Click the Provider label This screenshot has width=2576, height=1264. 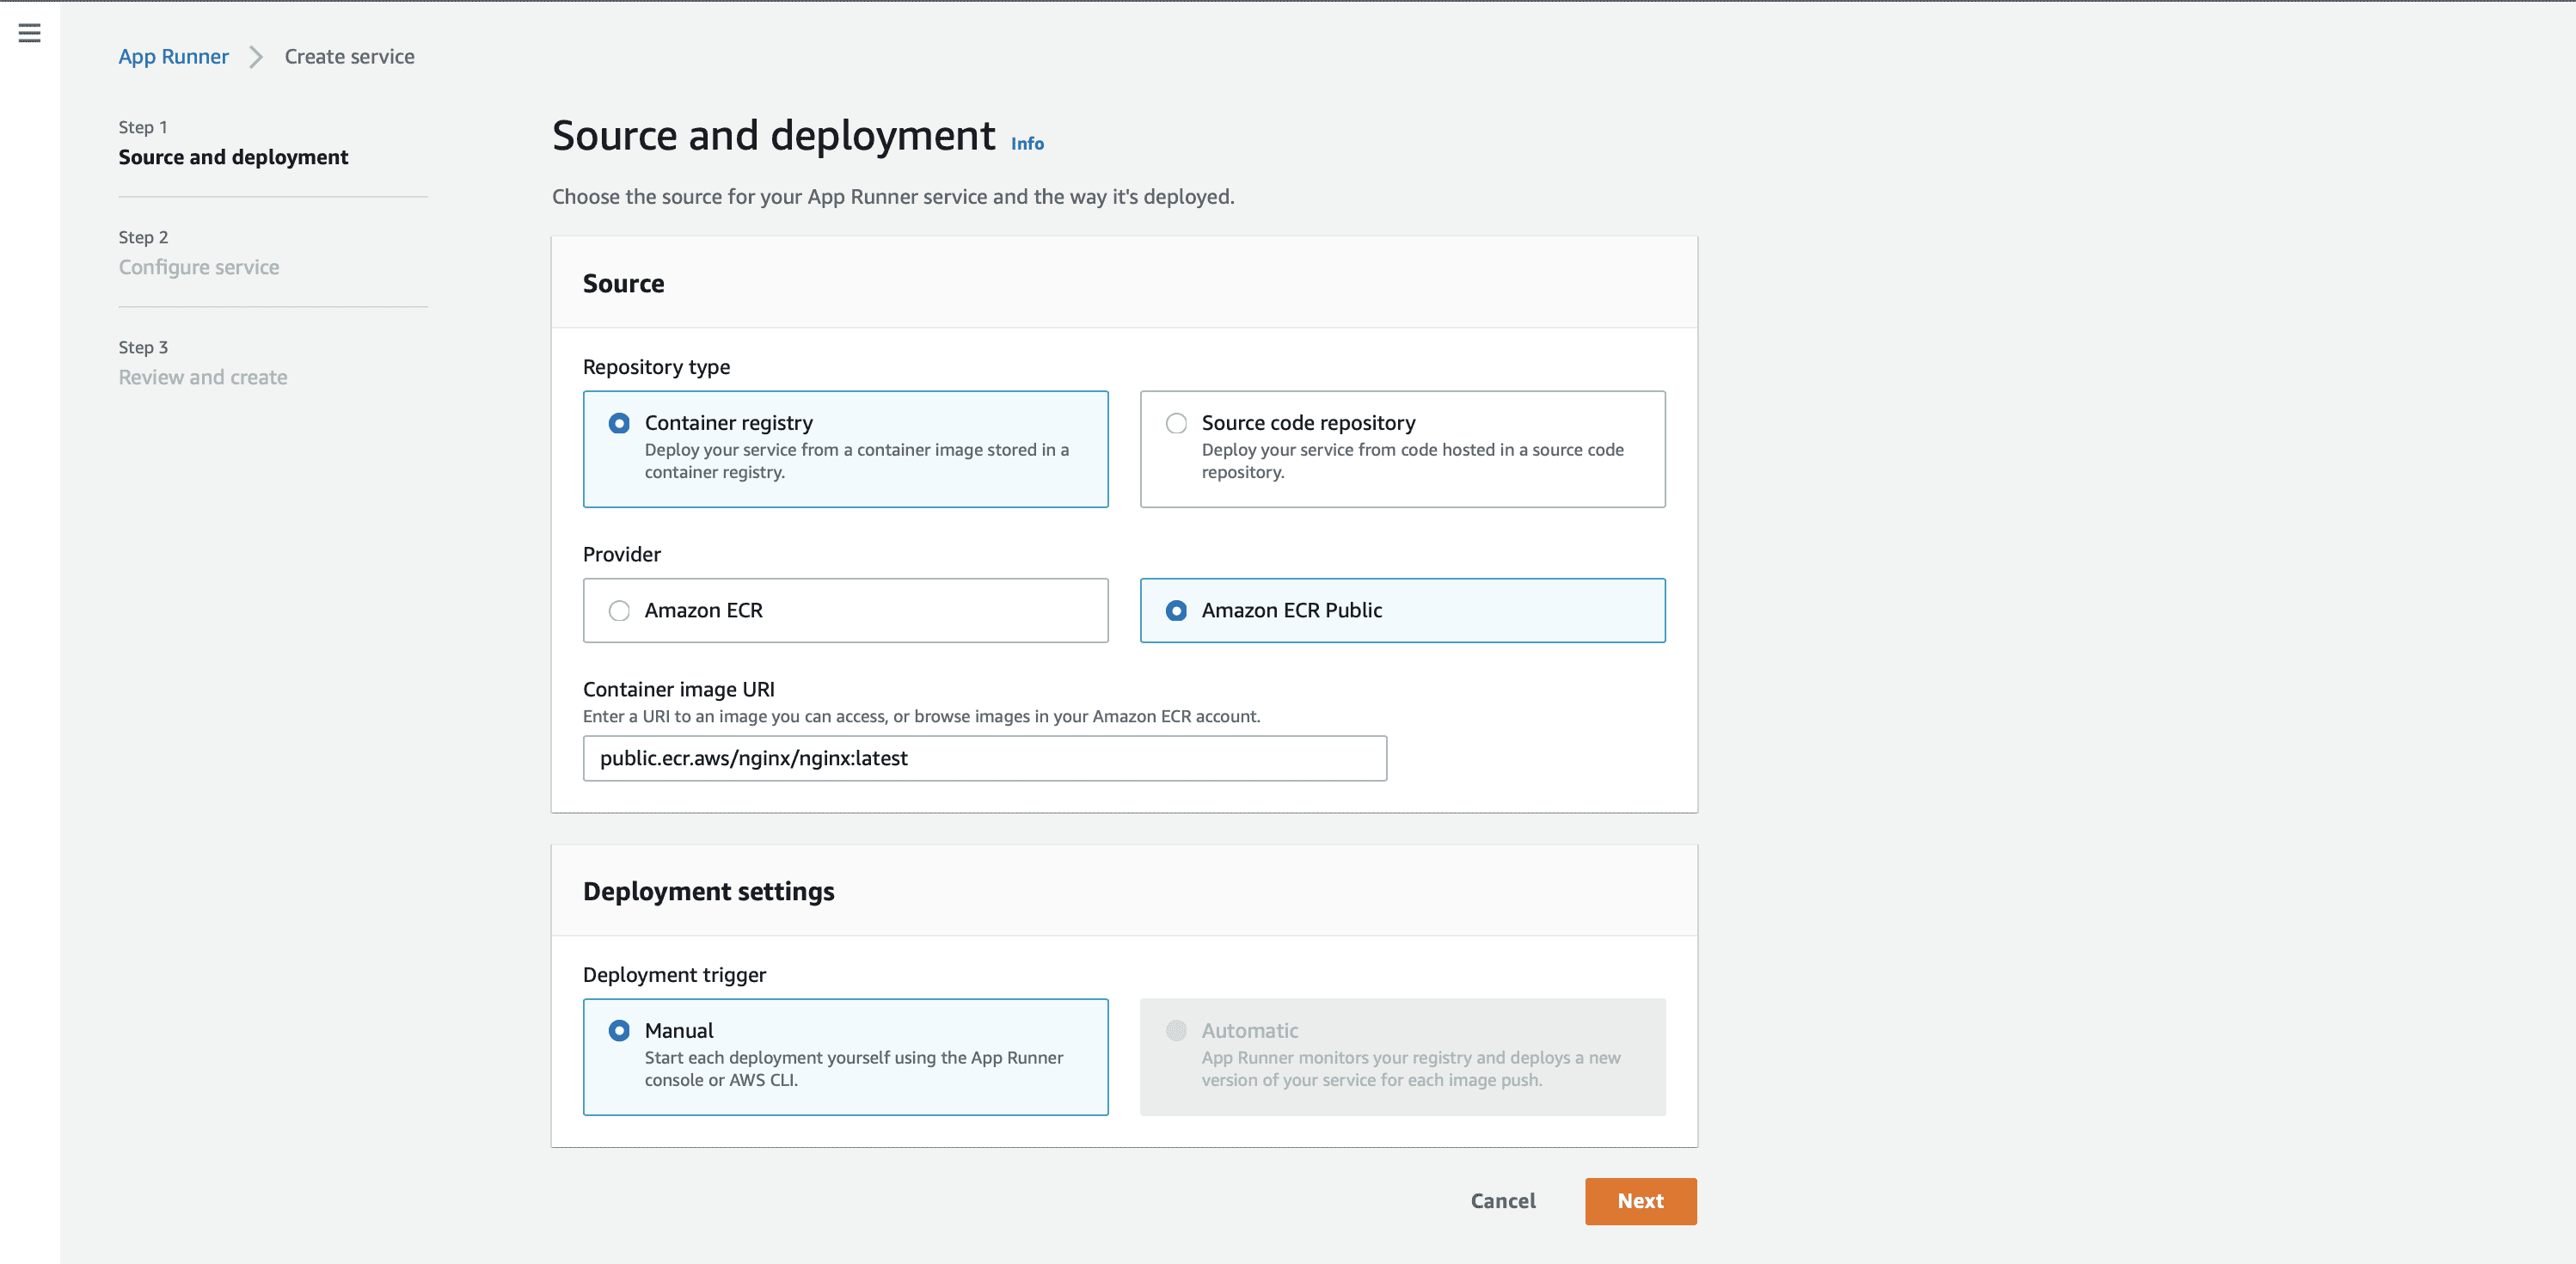coord(621,554)
